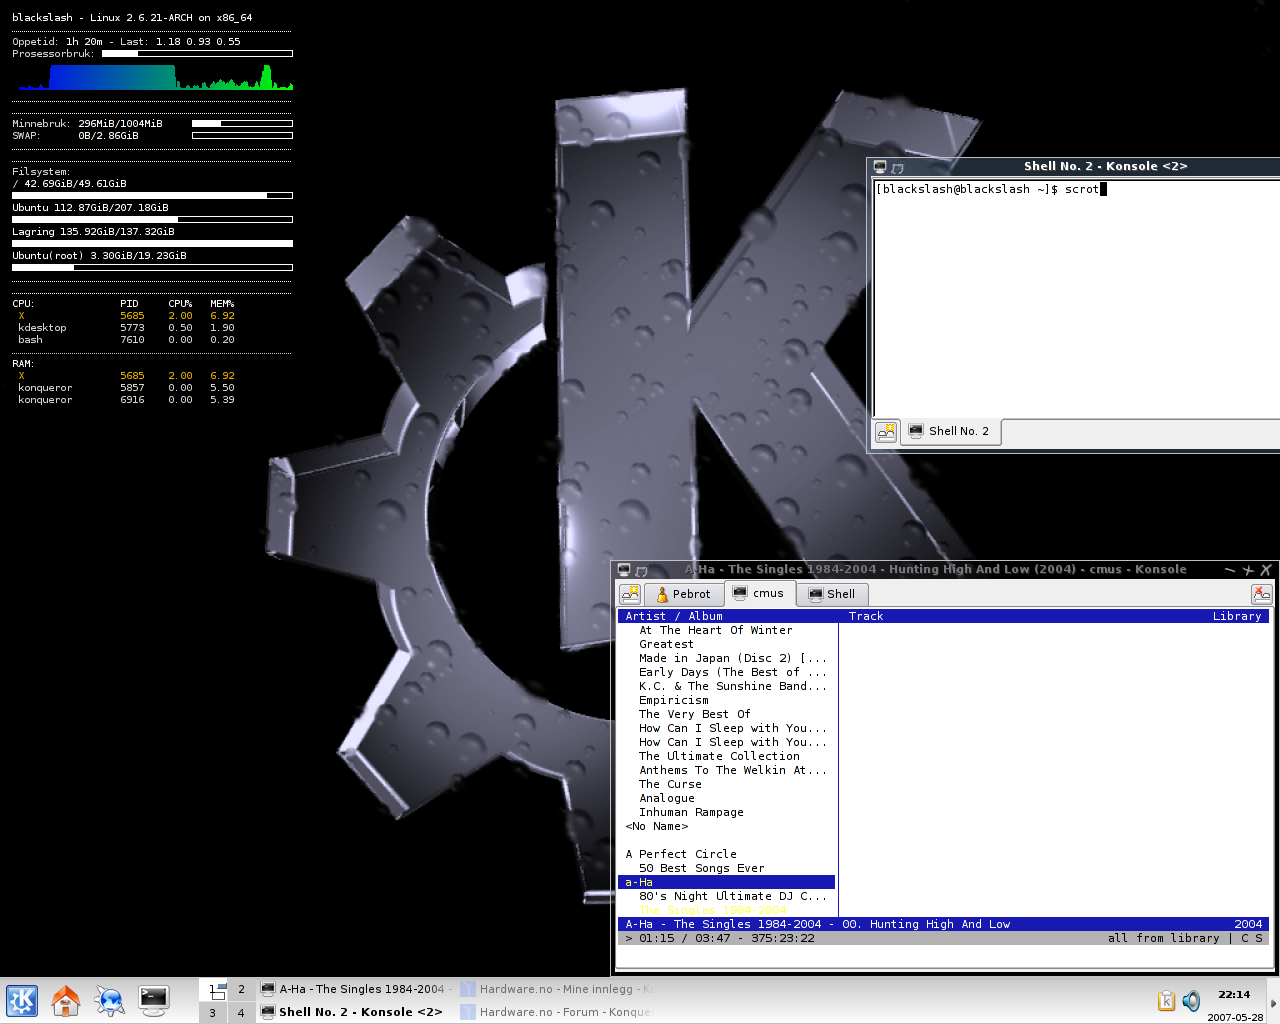Click sticky pin icon in Shell No. 2 titlebar

coord(897,167)
